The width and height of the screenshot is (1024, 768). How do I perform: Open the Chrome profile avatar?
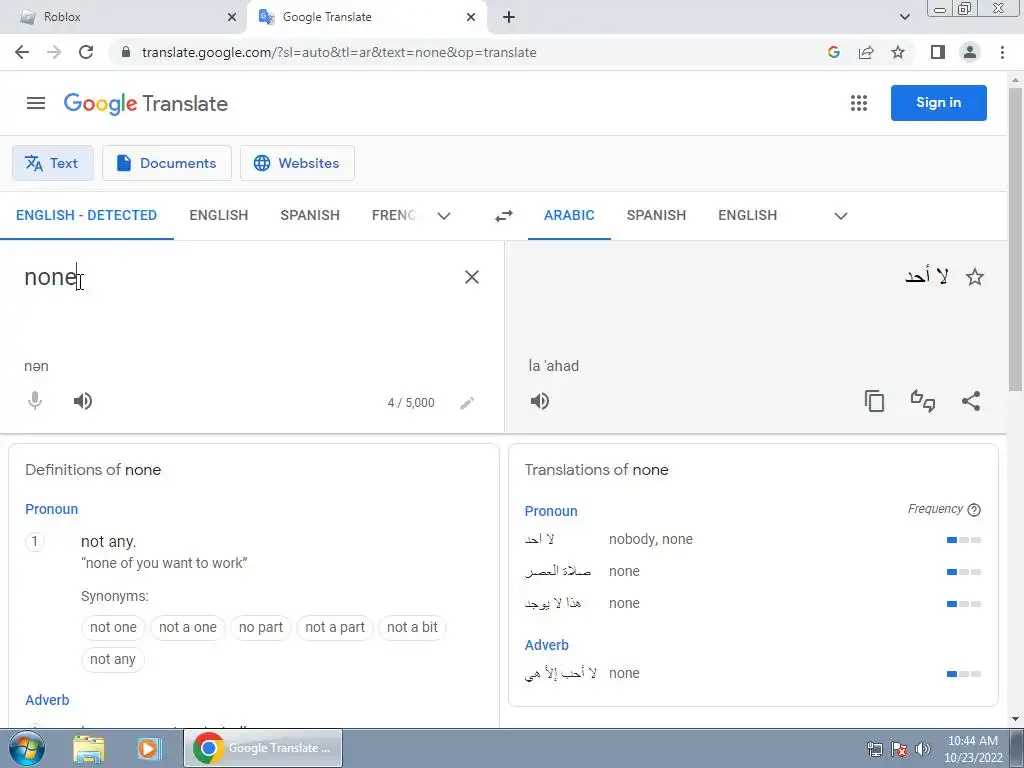click(x=970, y=52)
